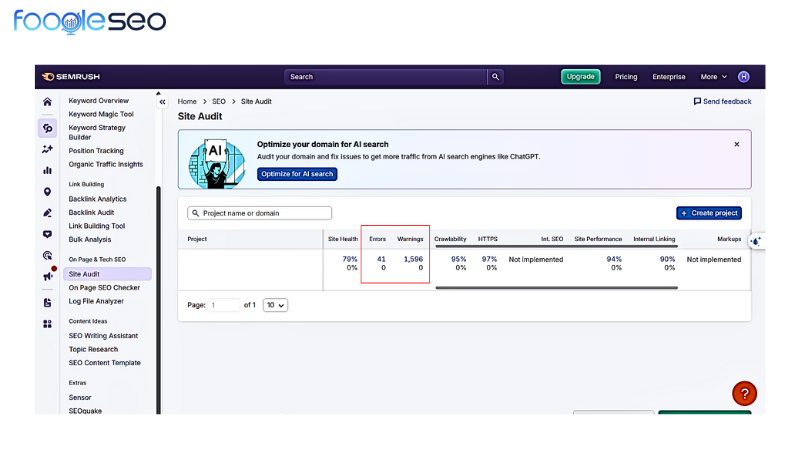This screenshot has height=450, width=800.
Task: Click the green Upgrade button
Action: tap(580, 77)
